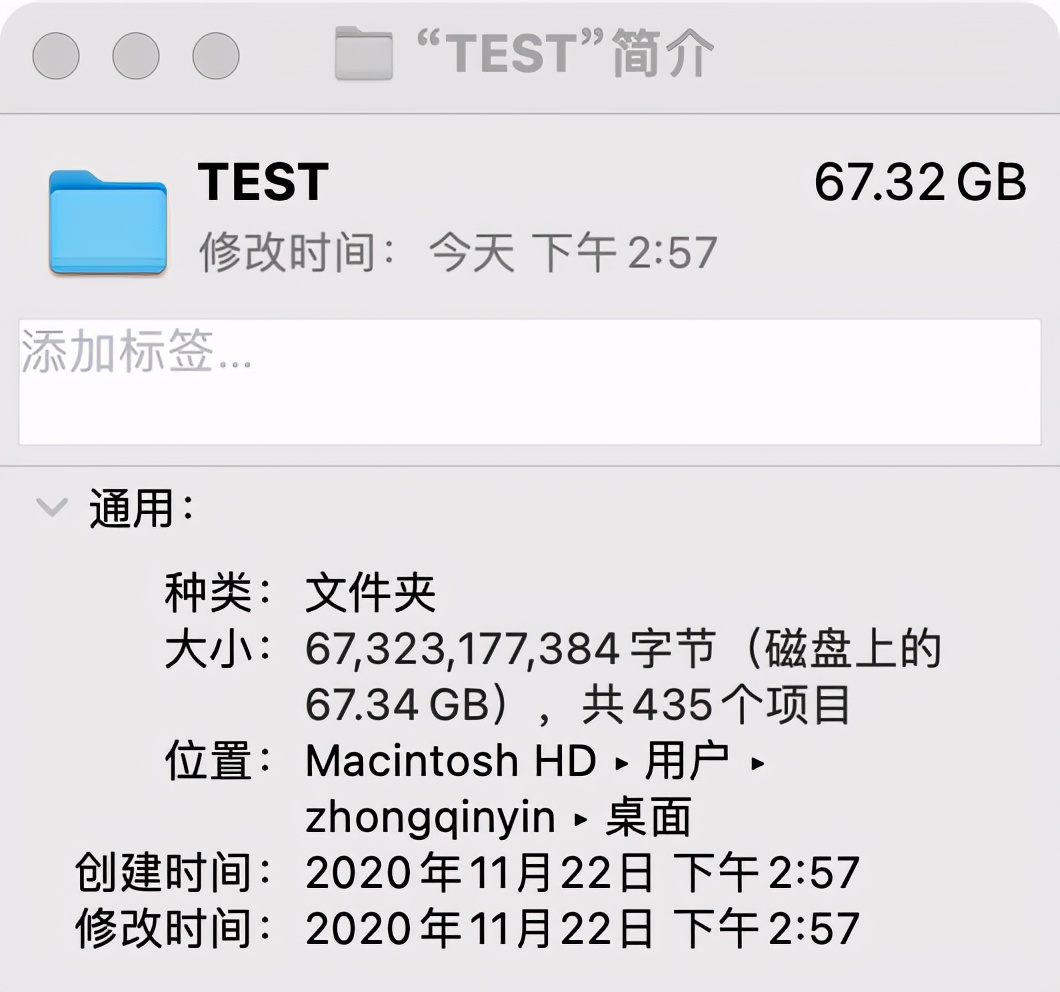Click zhongqinyin in the location path
This screenshot has width=1060, height=992.
(428, 817)
